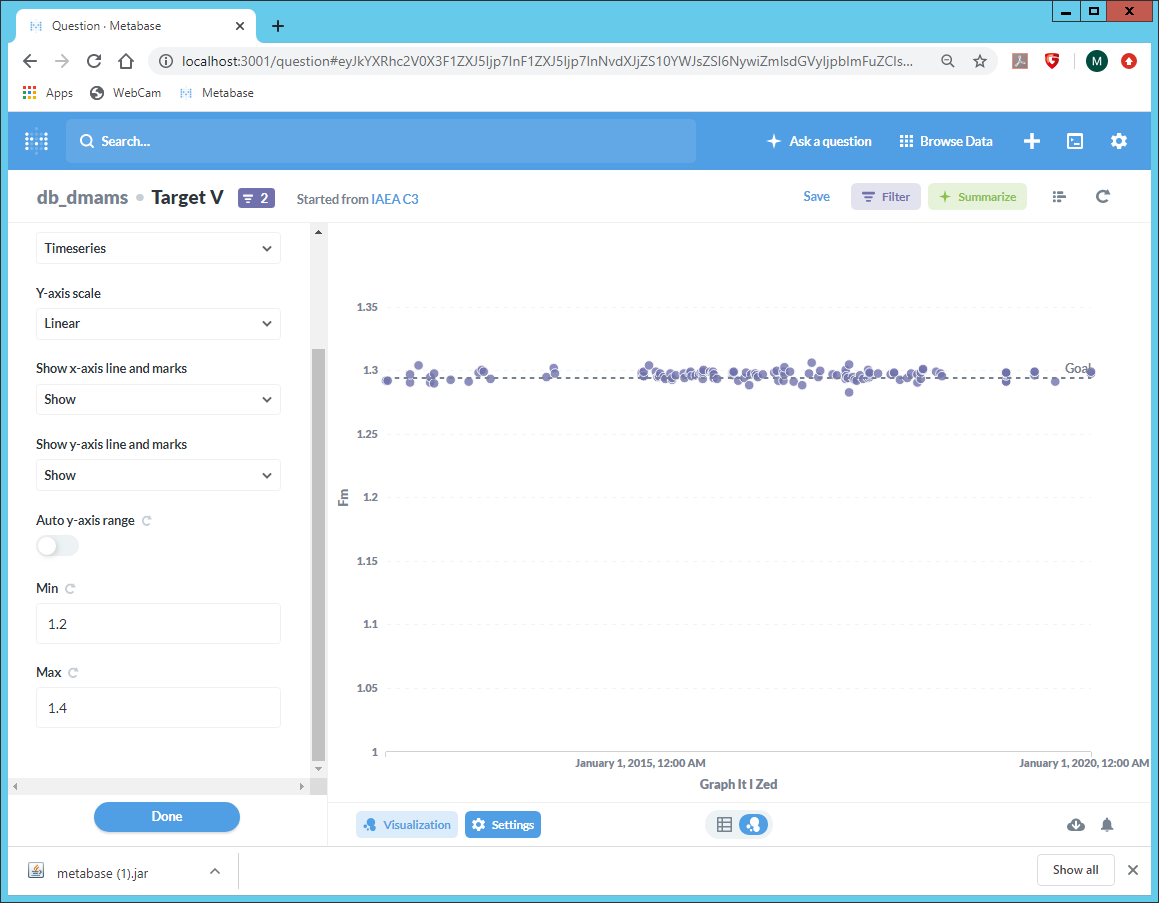Click Show all downloads button
This screenshot has height=903, width=1159.
click(1075, 870)
